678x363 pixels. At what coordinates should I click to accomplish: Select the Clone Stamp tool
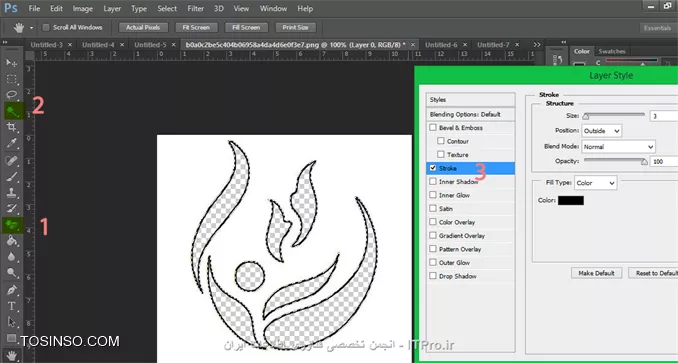(11, 192)
